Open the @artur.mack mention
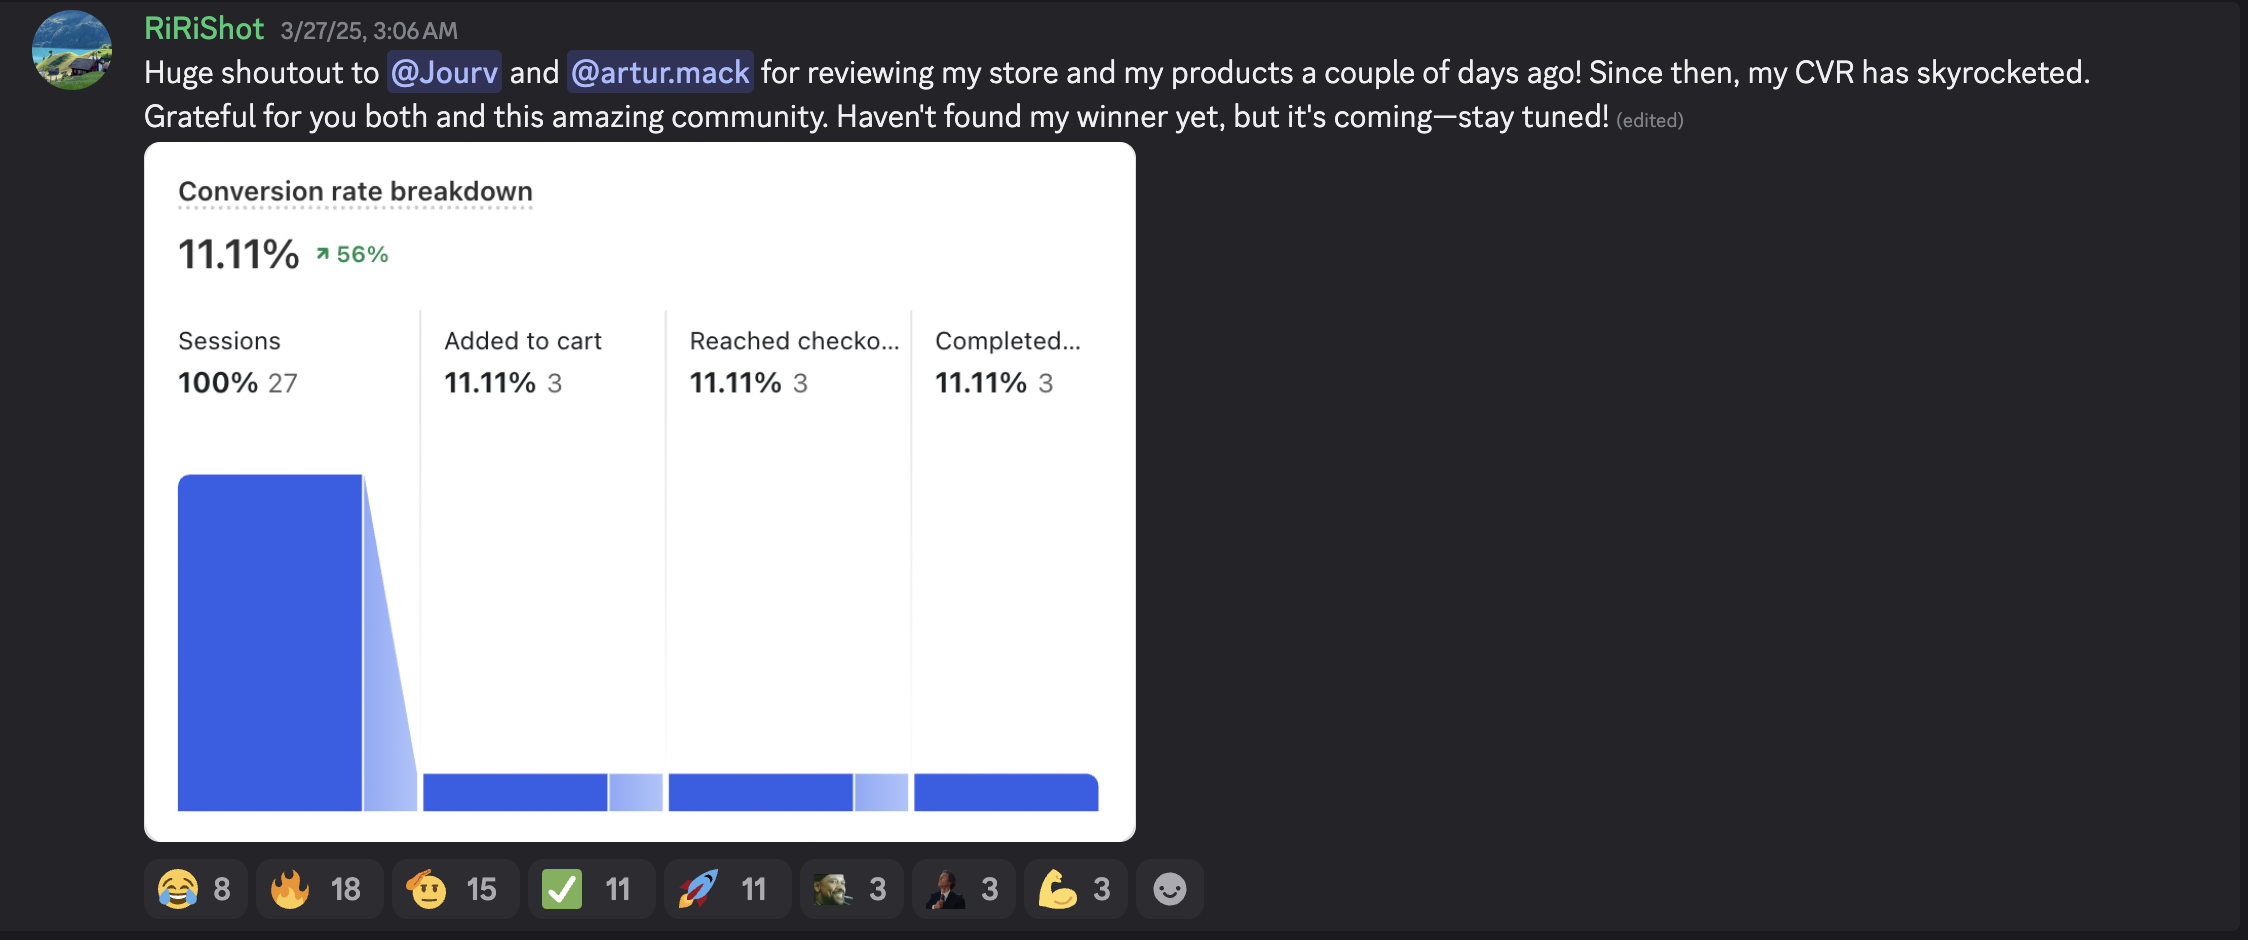Image resolution: width=2248 pixels, height=940 pixels. 660,72
